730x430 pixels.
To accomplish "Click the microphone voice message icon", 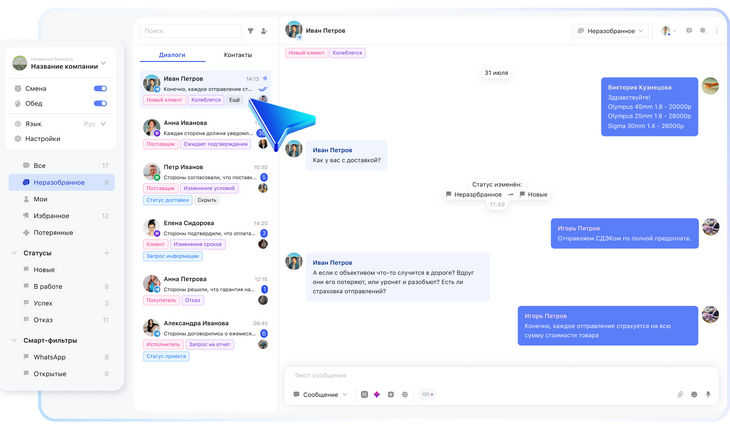I will coord(708,394).
